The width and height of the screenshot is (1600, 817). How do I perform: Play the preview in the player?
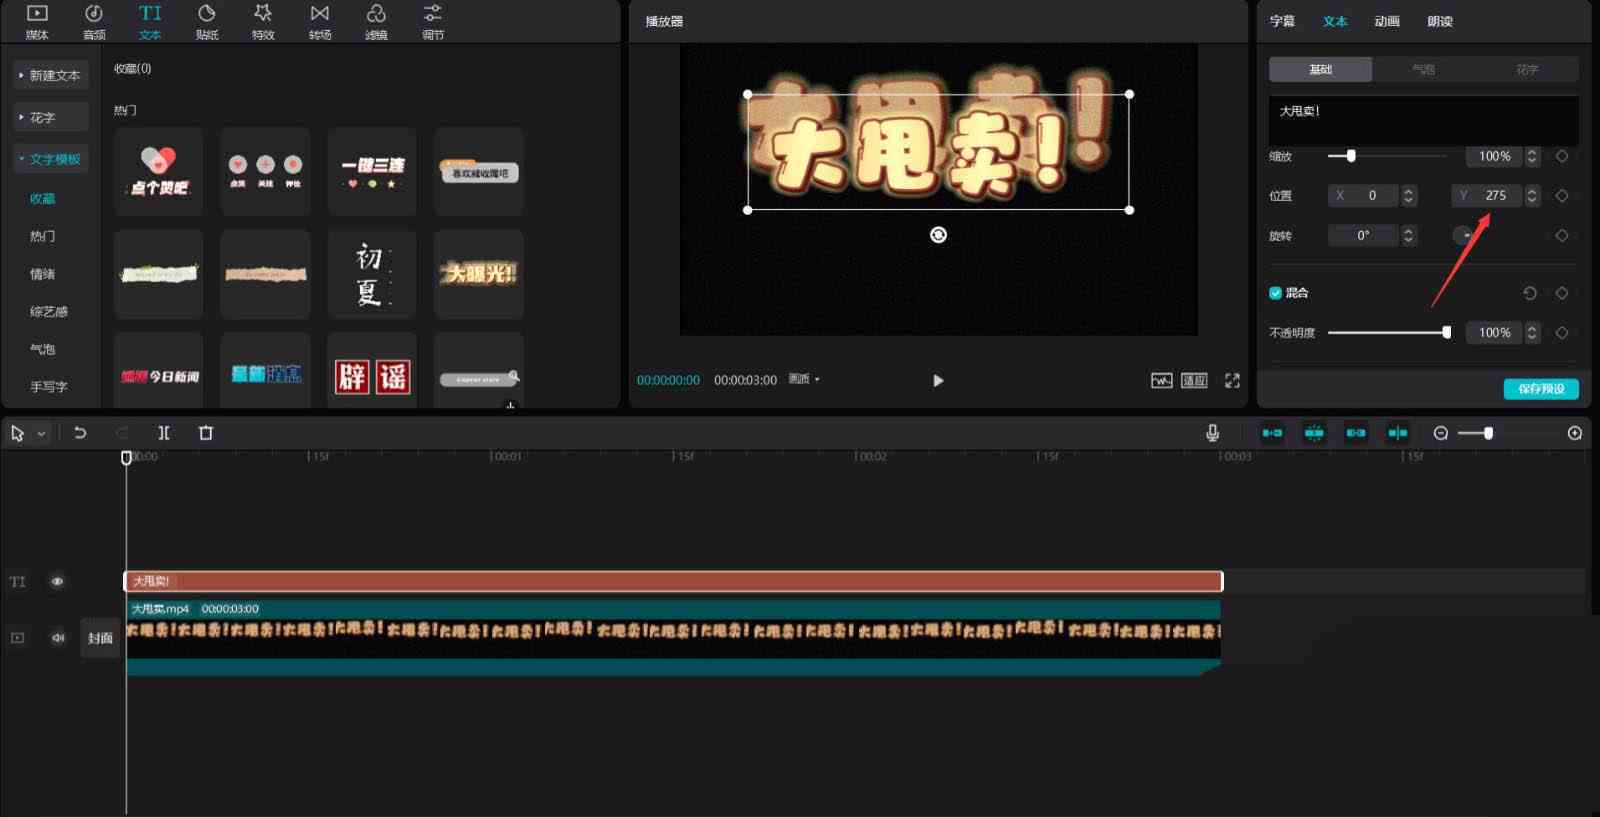[x=938, y=381]
